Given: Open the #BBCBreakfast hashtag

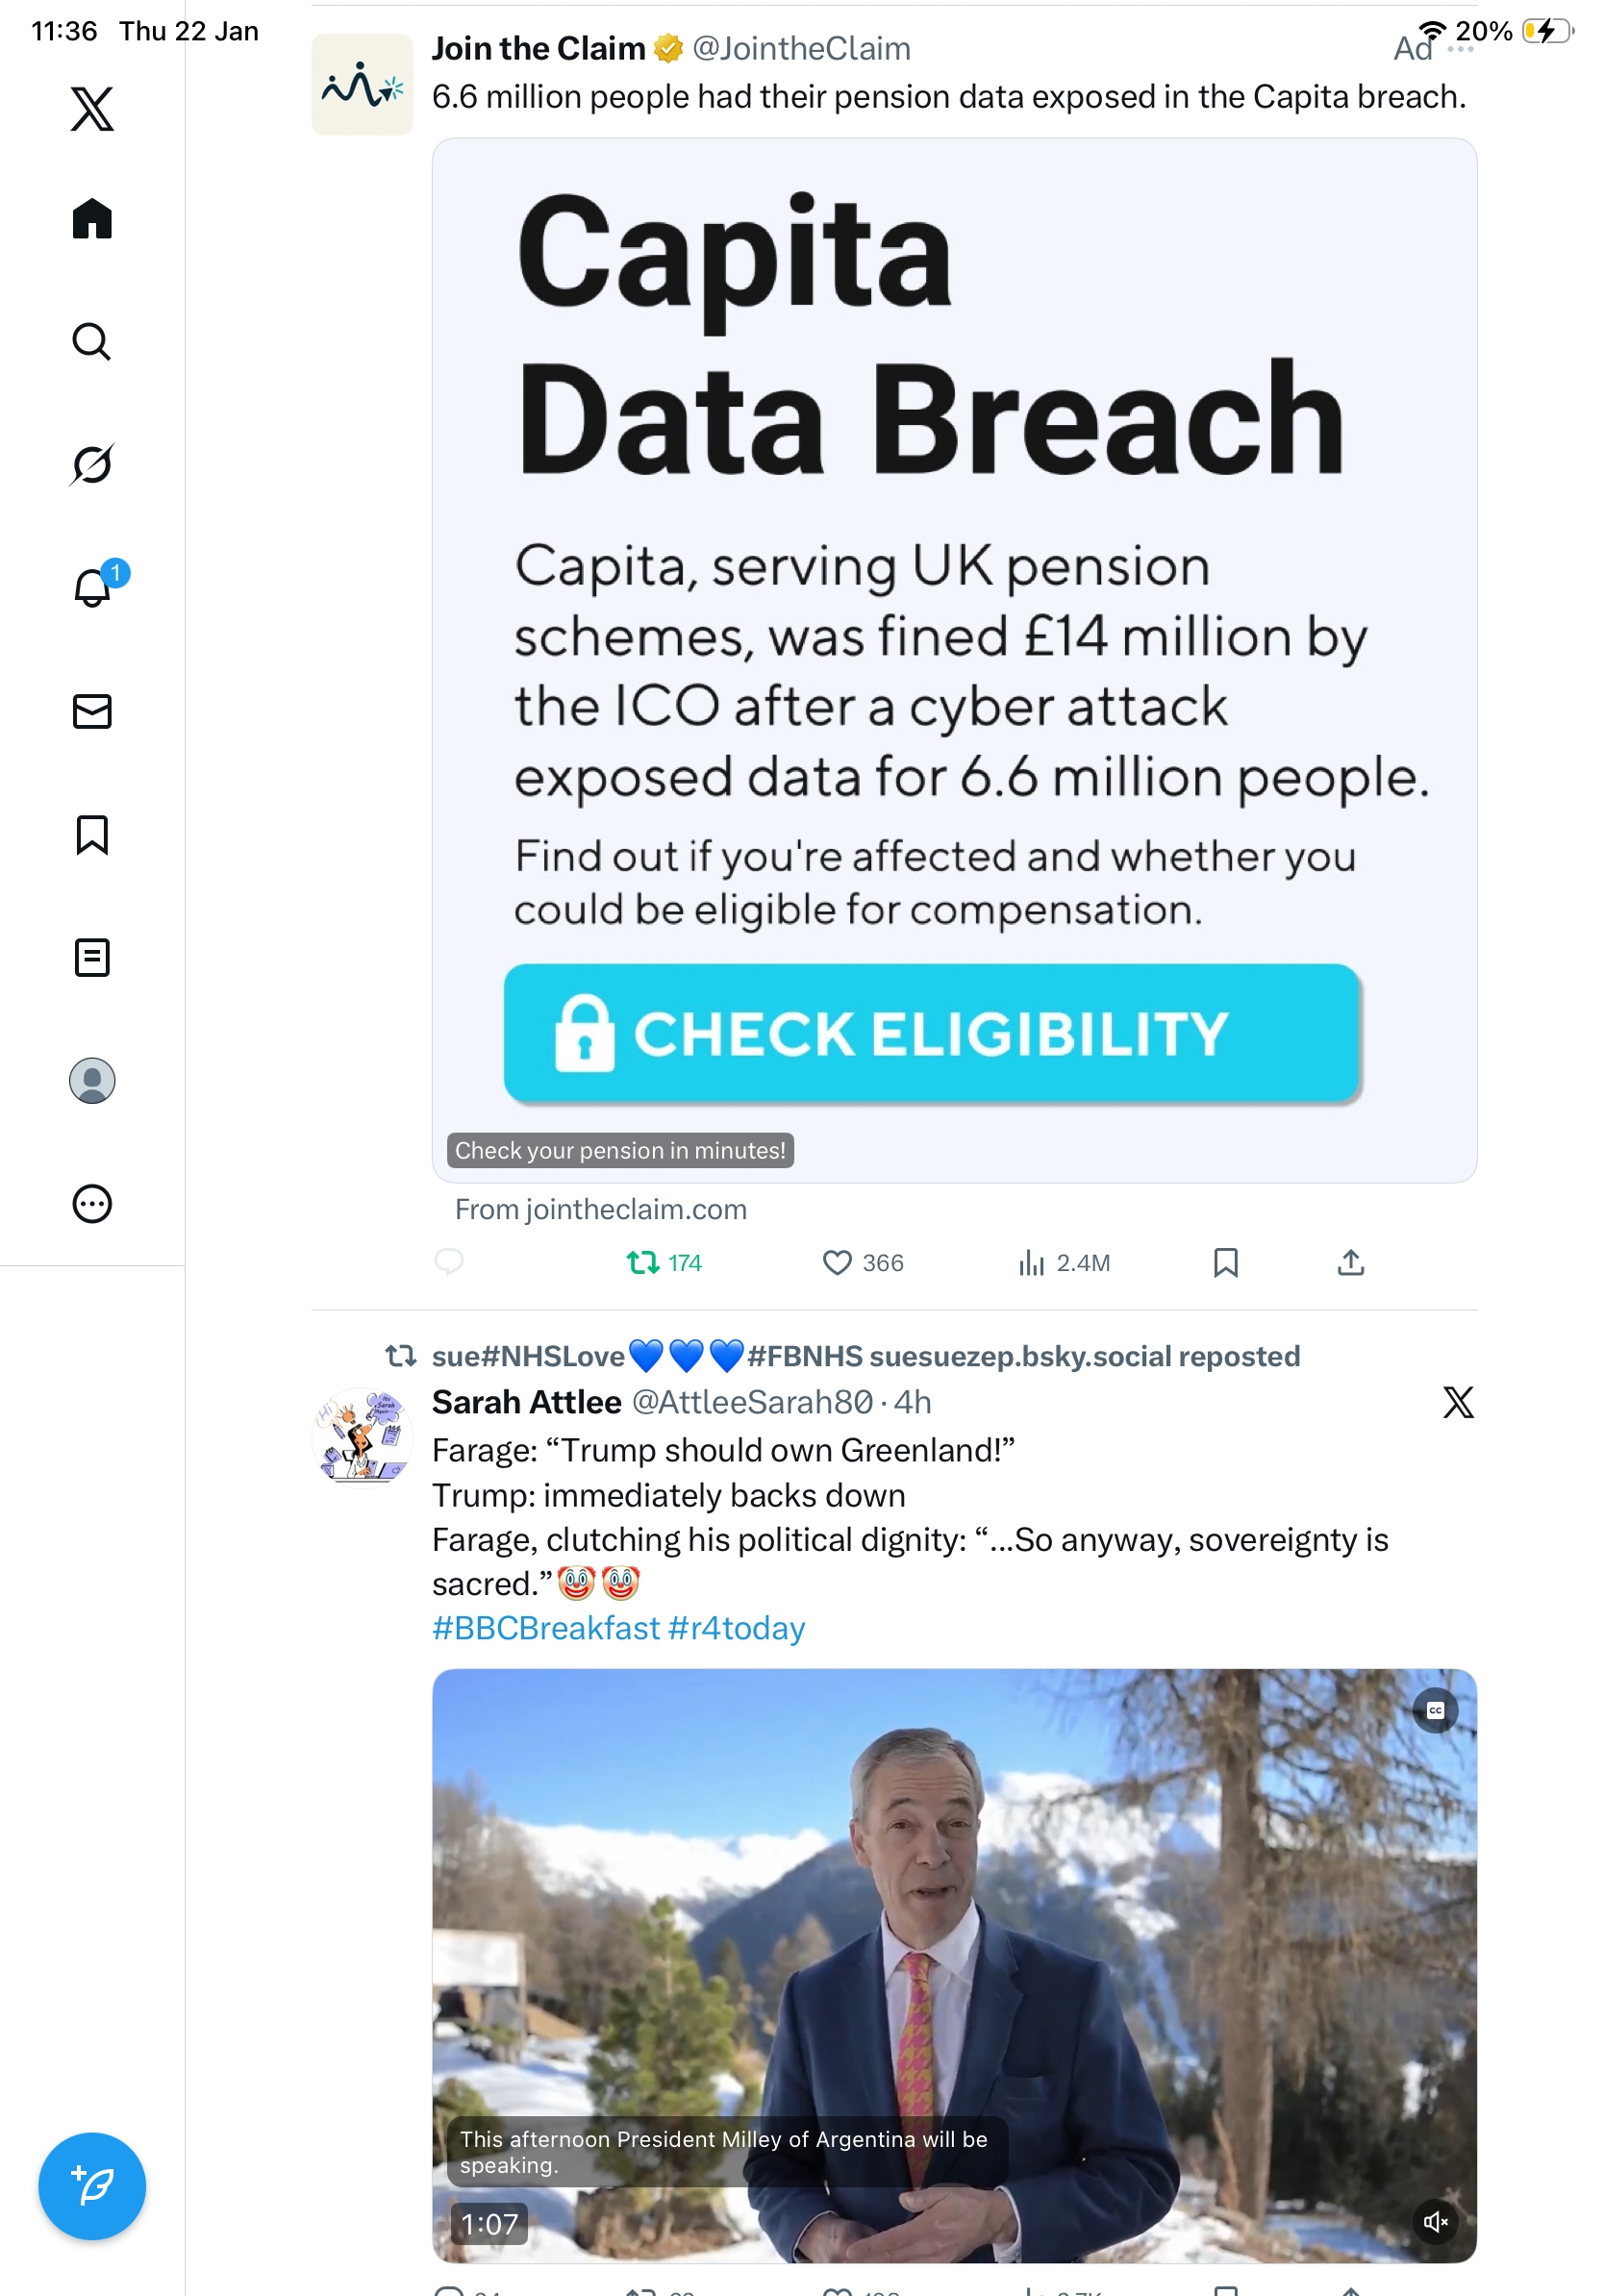Looking at the screenshot, I should (x=546, y=1628).
